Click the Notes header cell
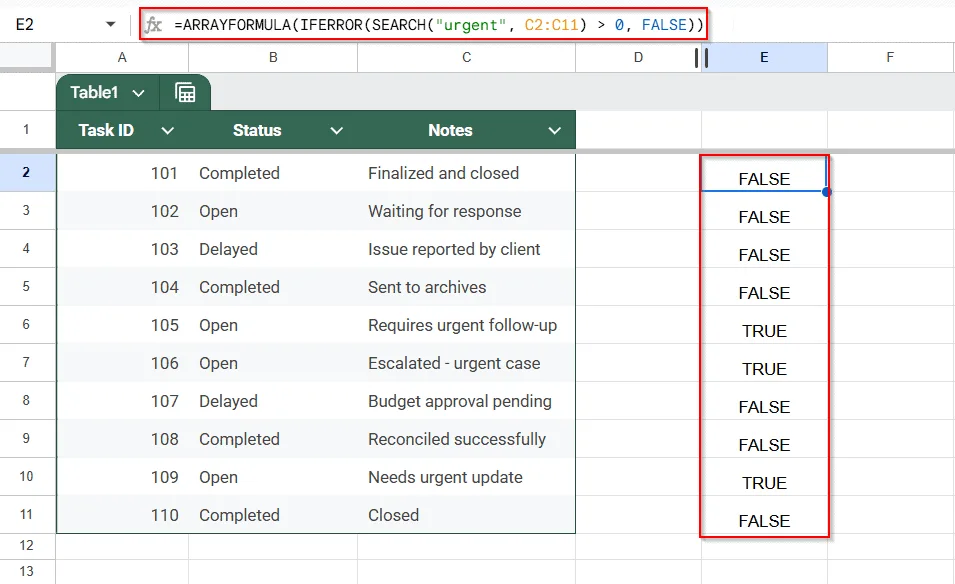Screen dimensions: 955x584 click(x=467, y=130)
